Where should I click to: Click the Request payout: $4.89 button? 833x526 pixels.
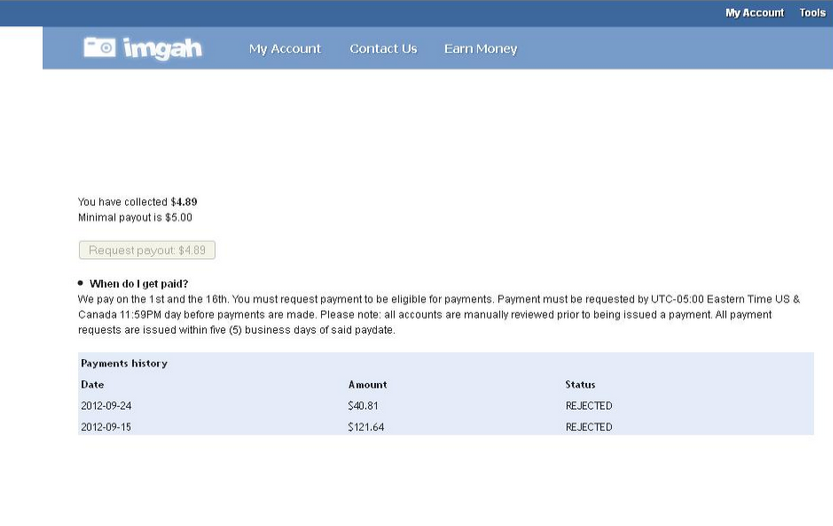tap(147, 250)
